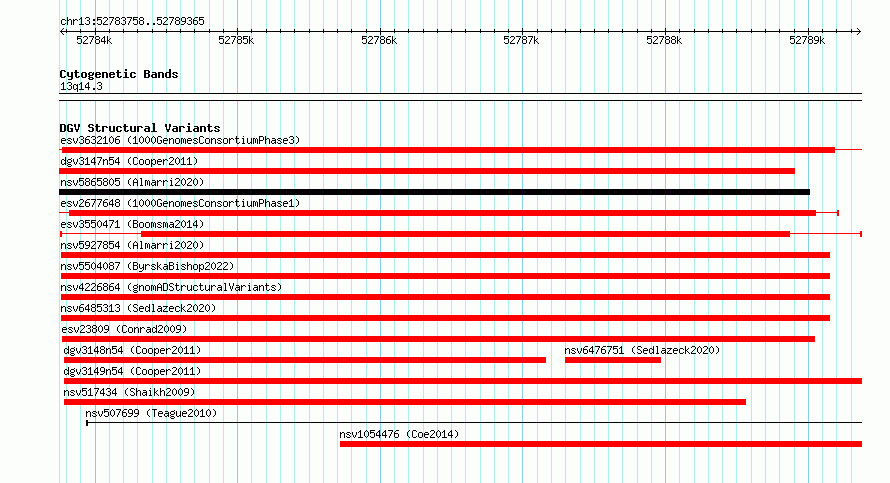Screen dimensions: 890x483
Task: Click the dgv3148n54 red variant bar
Action: 305,360
